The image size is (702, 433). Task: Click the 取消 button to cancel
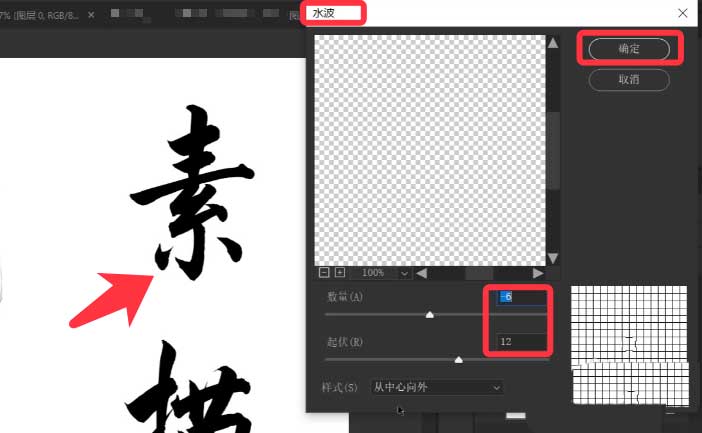coord(628,79)
